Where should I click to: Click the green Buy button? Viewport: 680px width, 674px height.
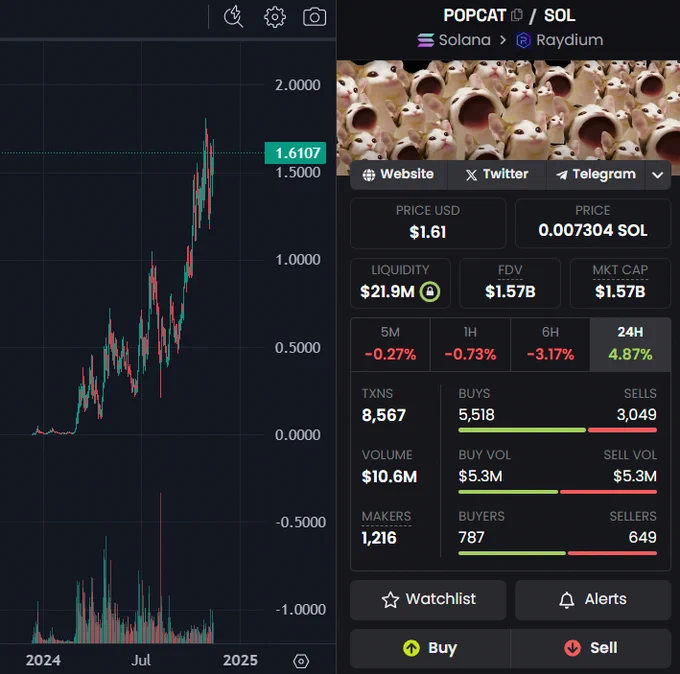430,648
